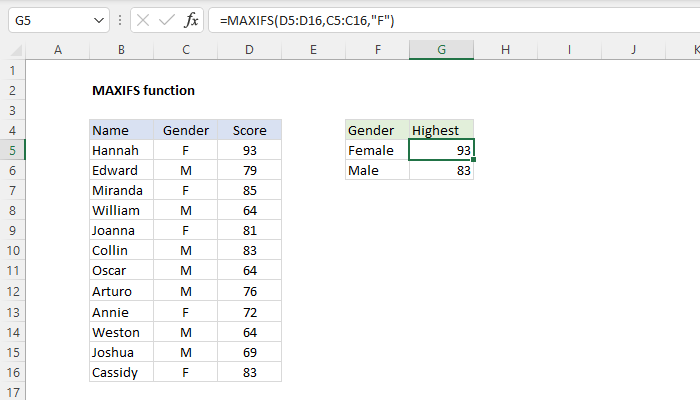Click the 'Weston' name cell

121,332
